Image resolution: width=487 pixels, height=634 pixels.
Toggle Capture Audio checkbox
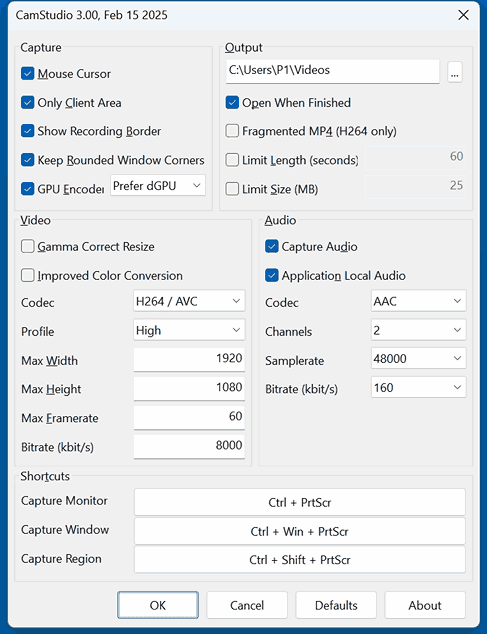(272, 246)
